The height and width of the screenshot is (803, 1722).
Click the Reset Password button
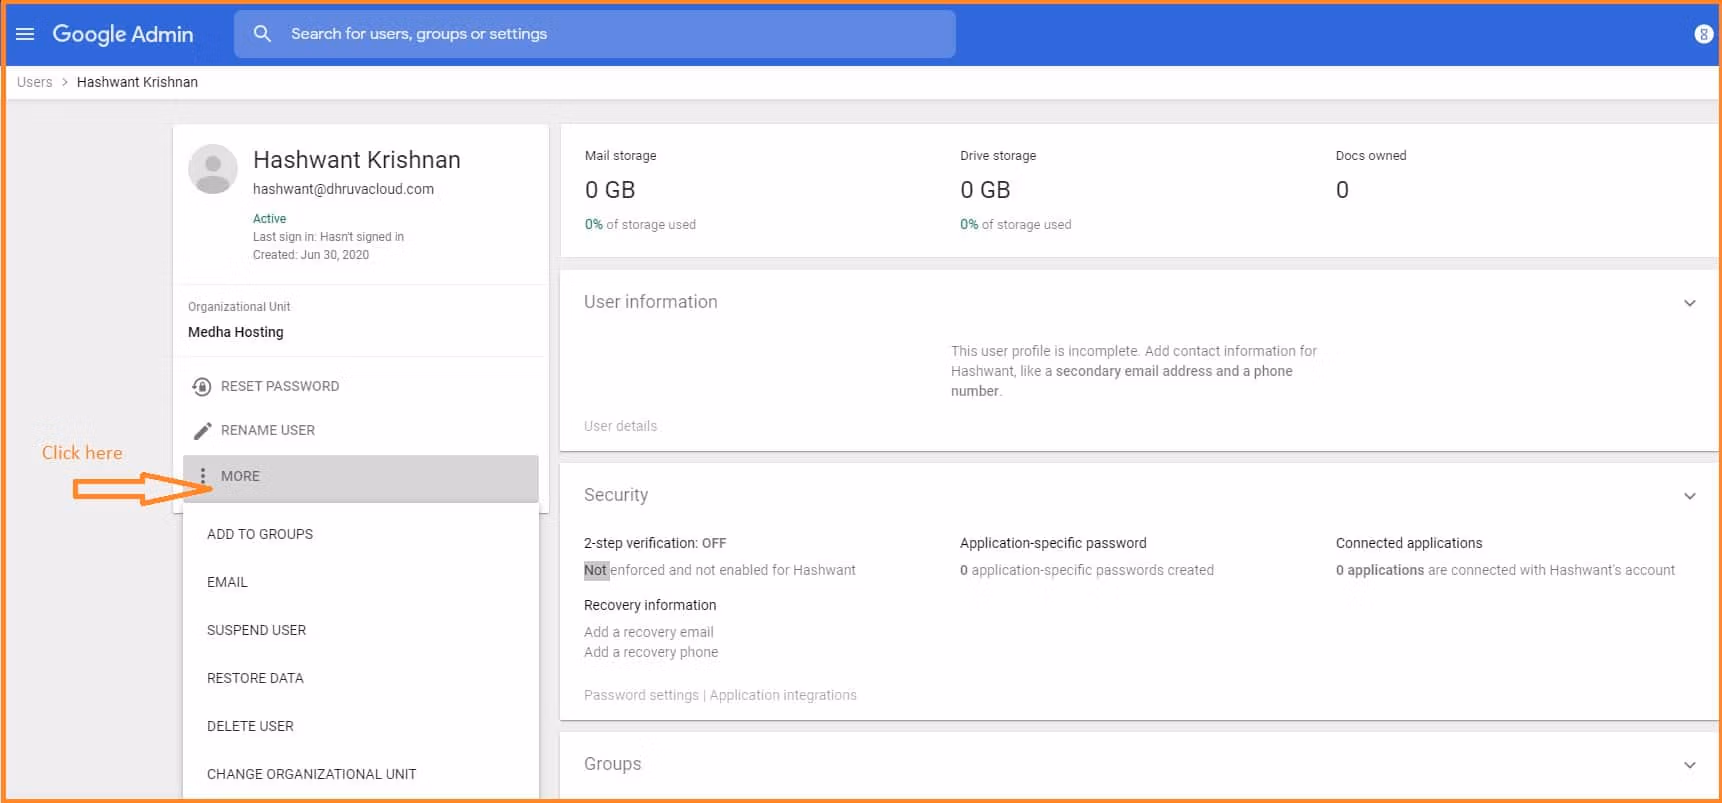point(280,387)
